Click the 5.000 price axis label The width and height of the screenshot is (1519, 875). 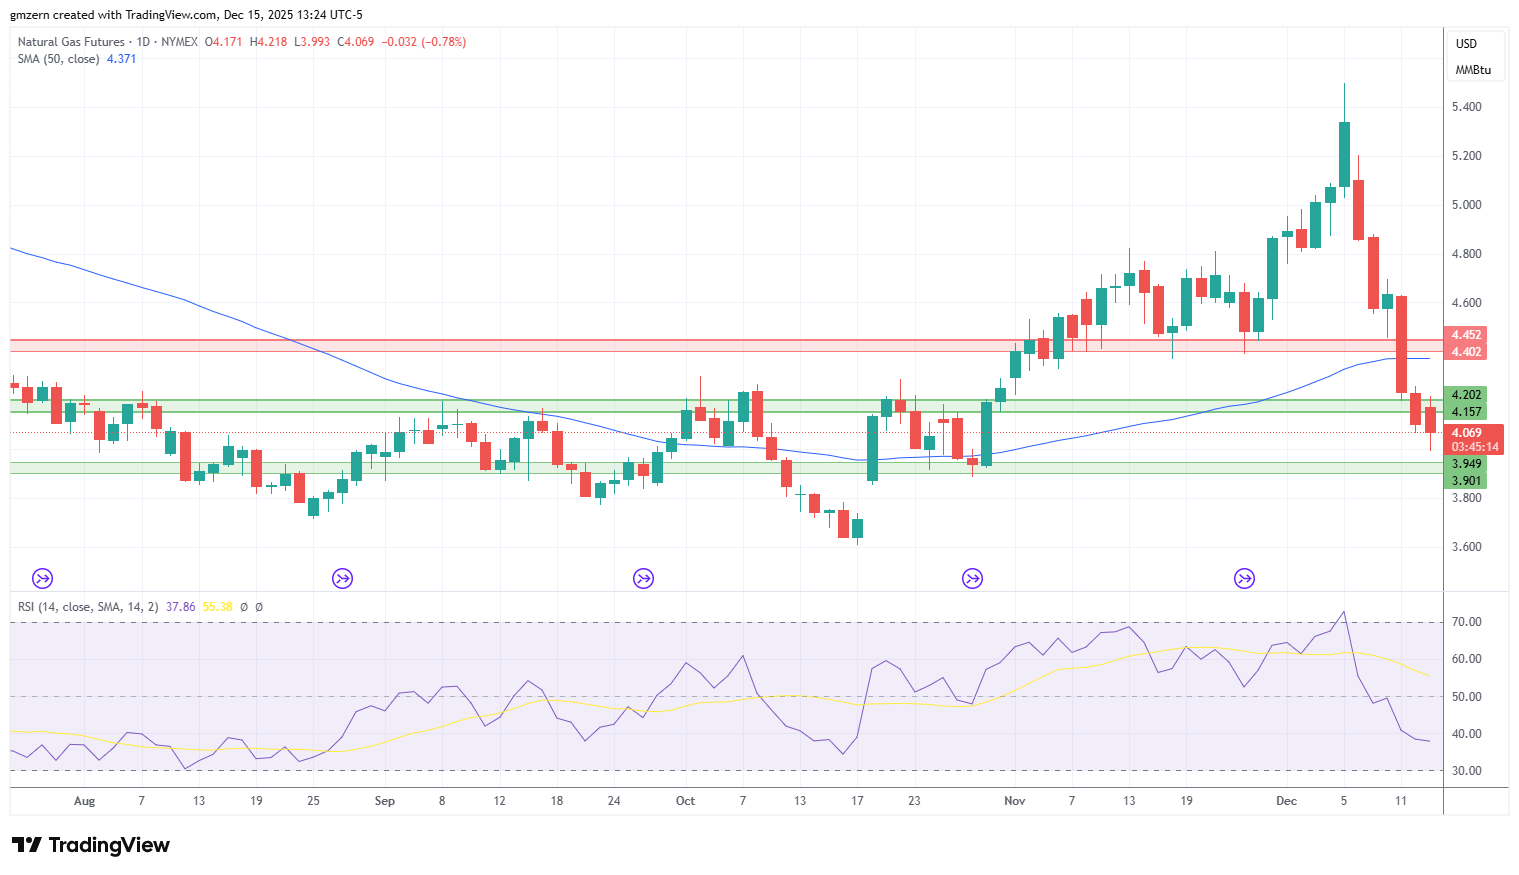click(1466, 205)
